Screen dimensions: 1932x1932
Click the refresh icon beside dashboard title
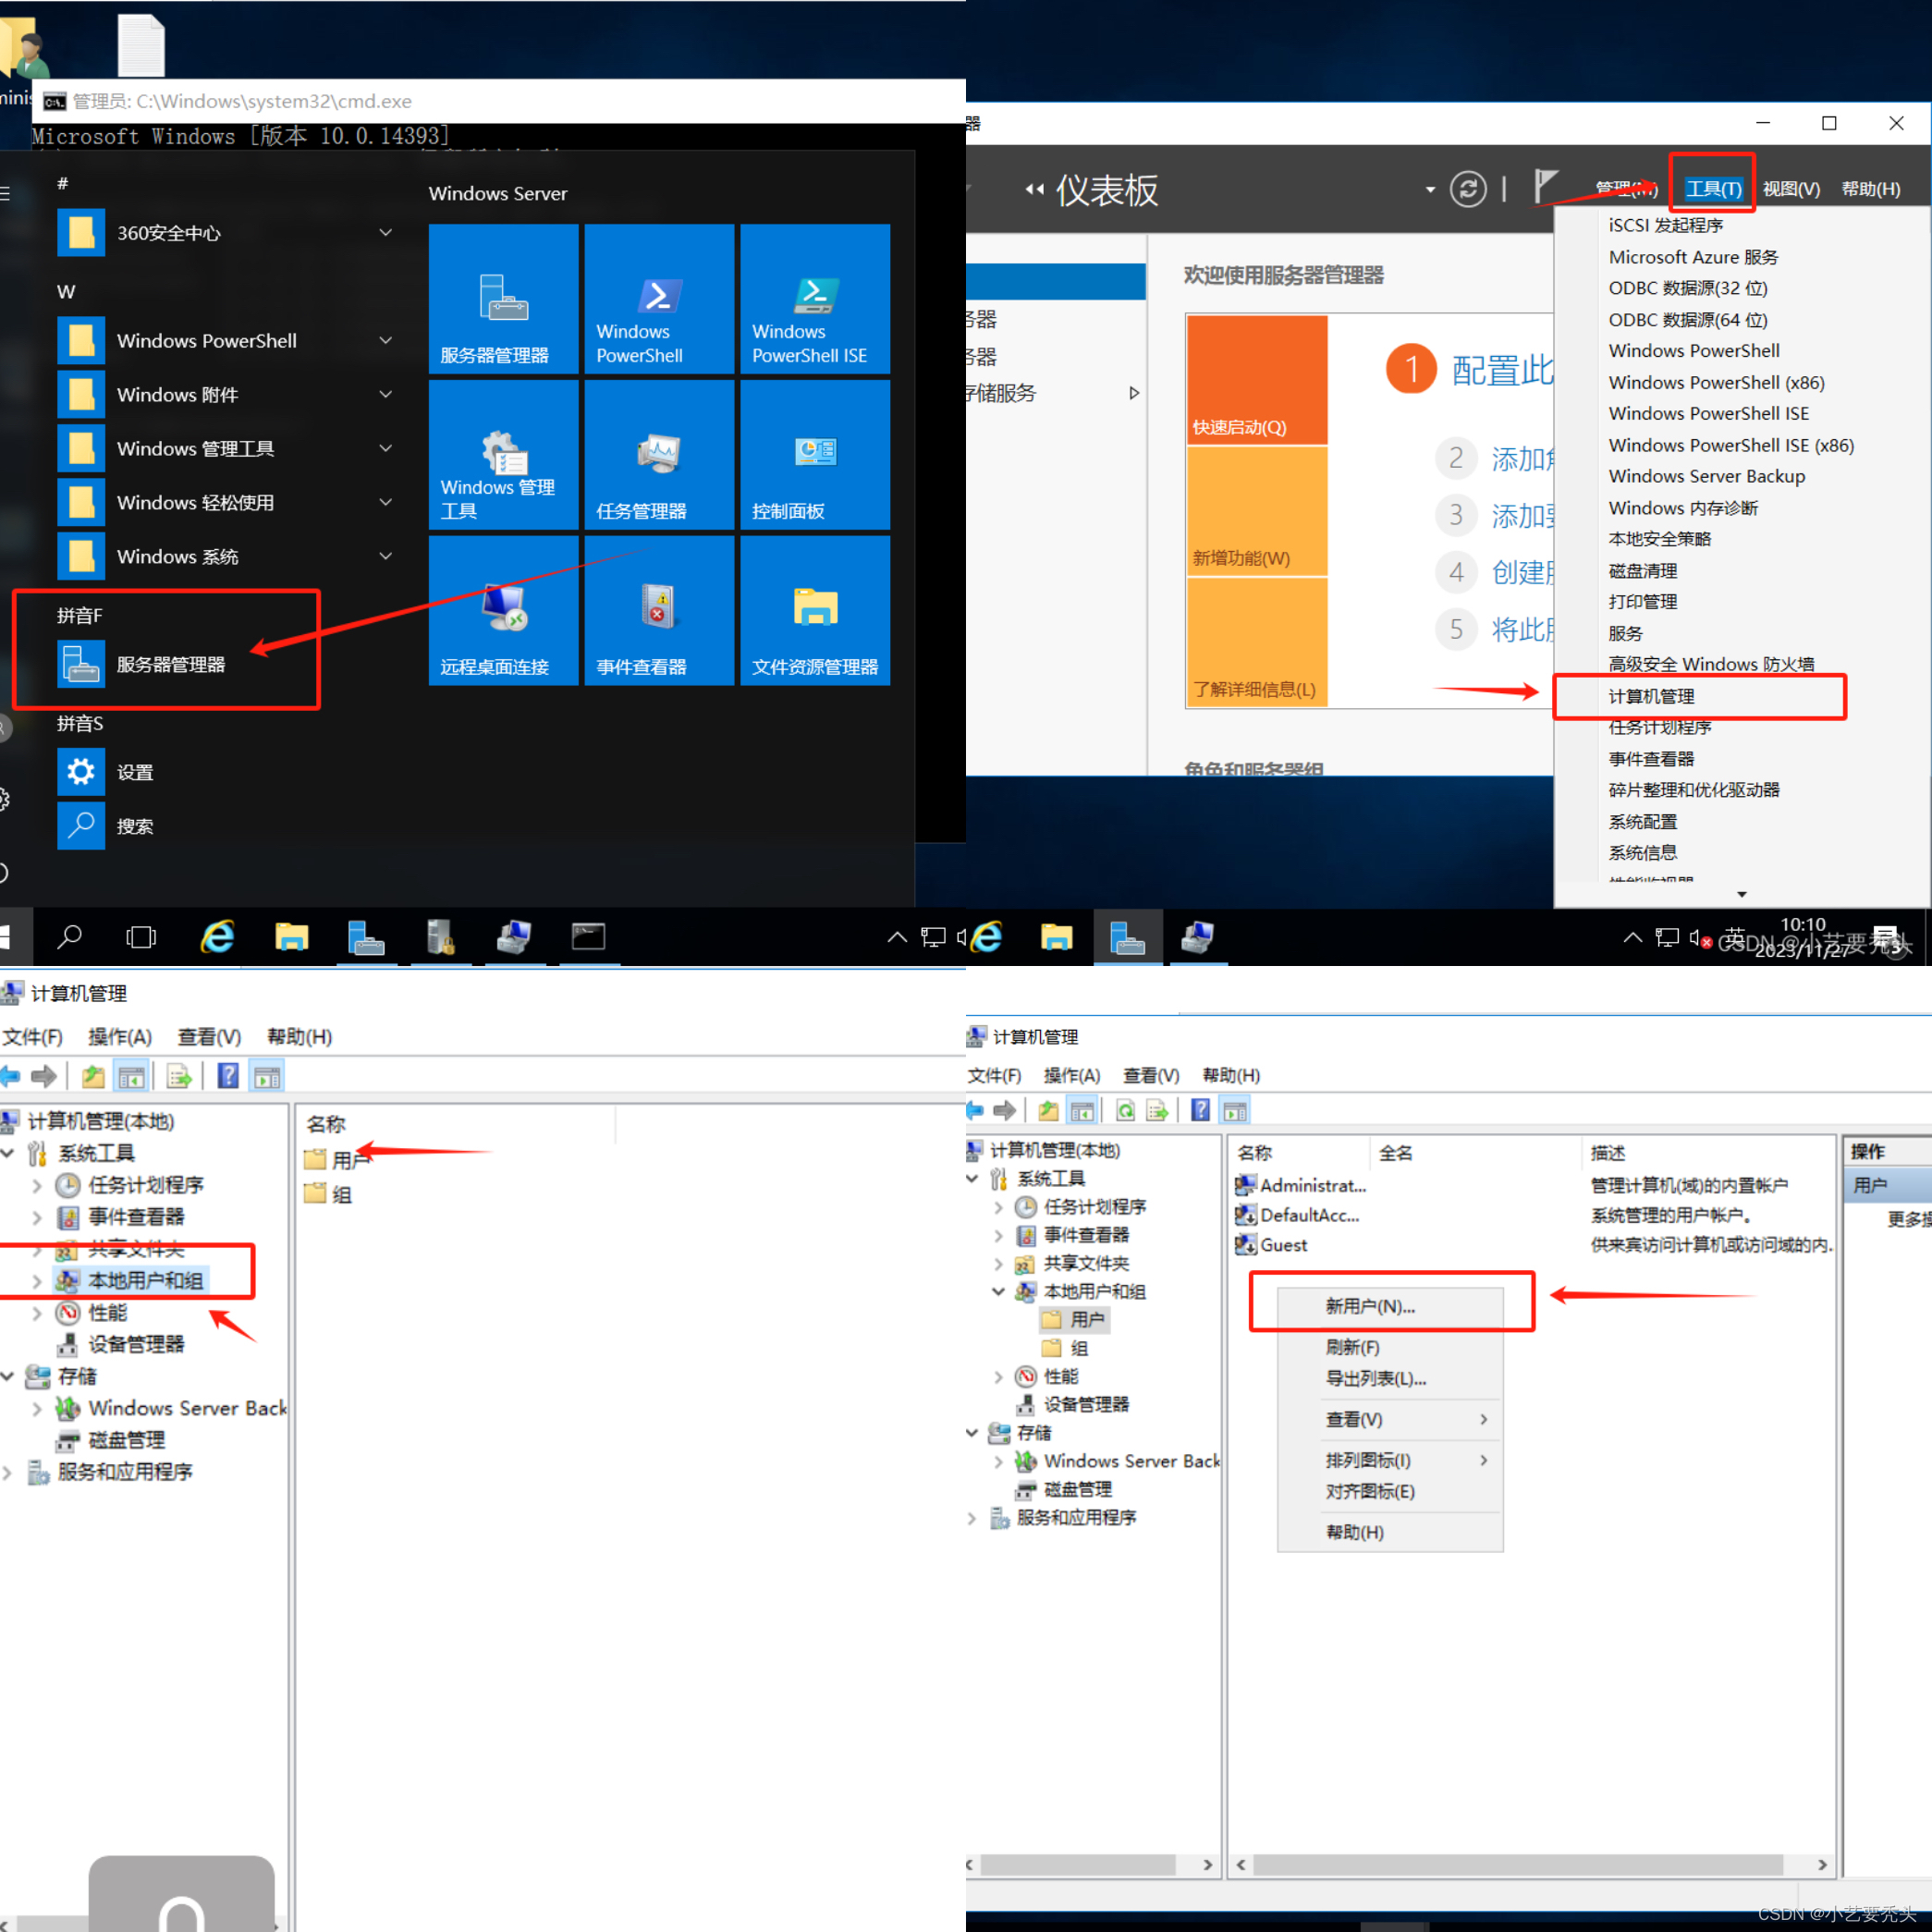point(1467,189)
